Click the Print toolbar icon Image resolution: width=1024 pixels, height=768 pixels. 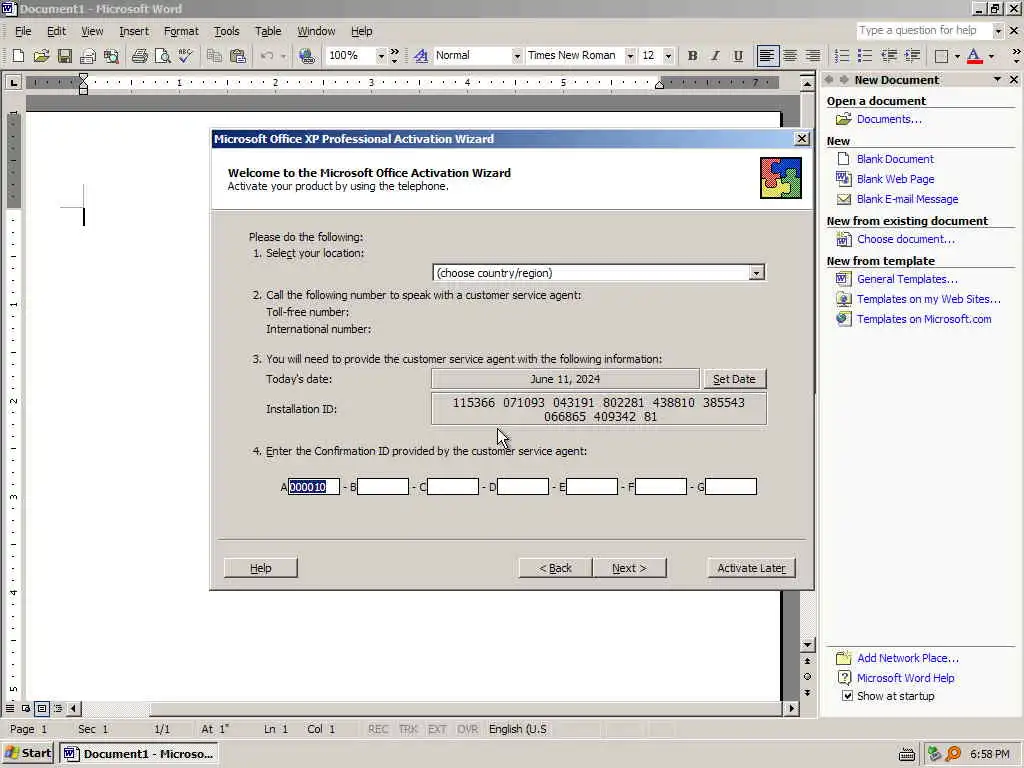click(x=139, y=56)
